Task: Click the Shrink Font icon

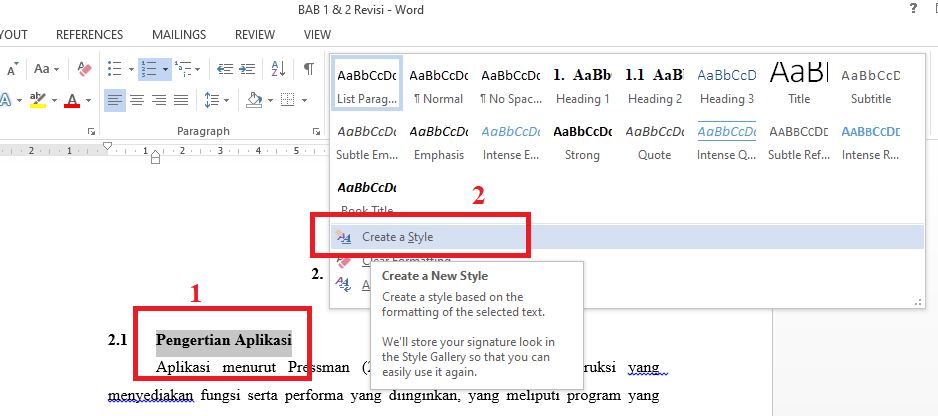Action: (12, 69)
